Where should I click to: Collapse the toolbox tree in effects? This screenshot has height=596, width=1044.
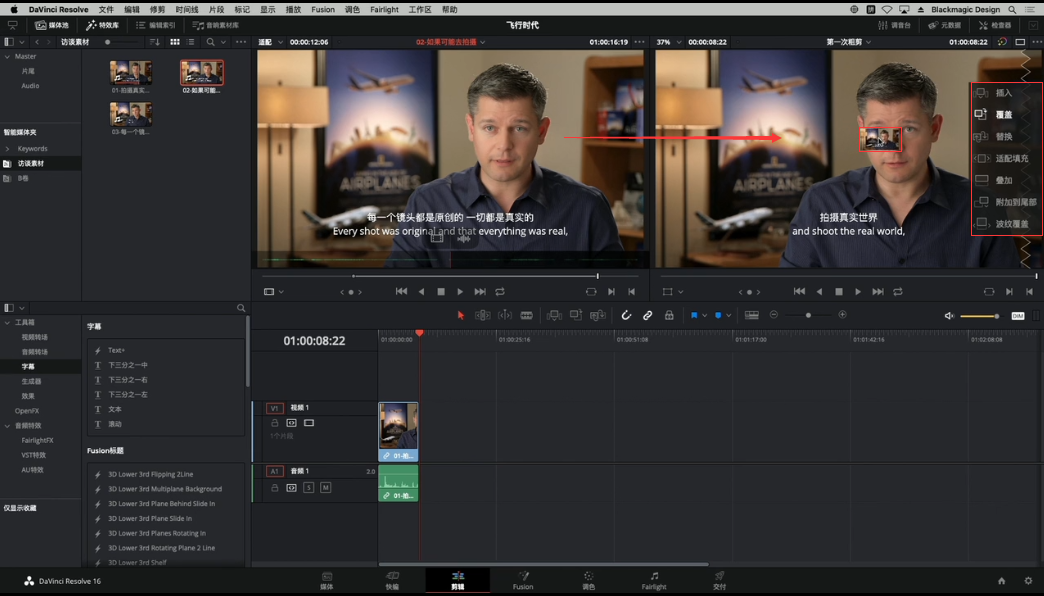[7, 322]
